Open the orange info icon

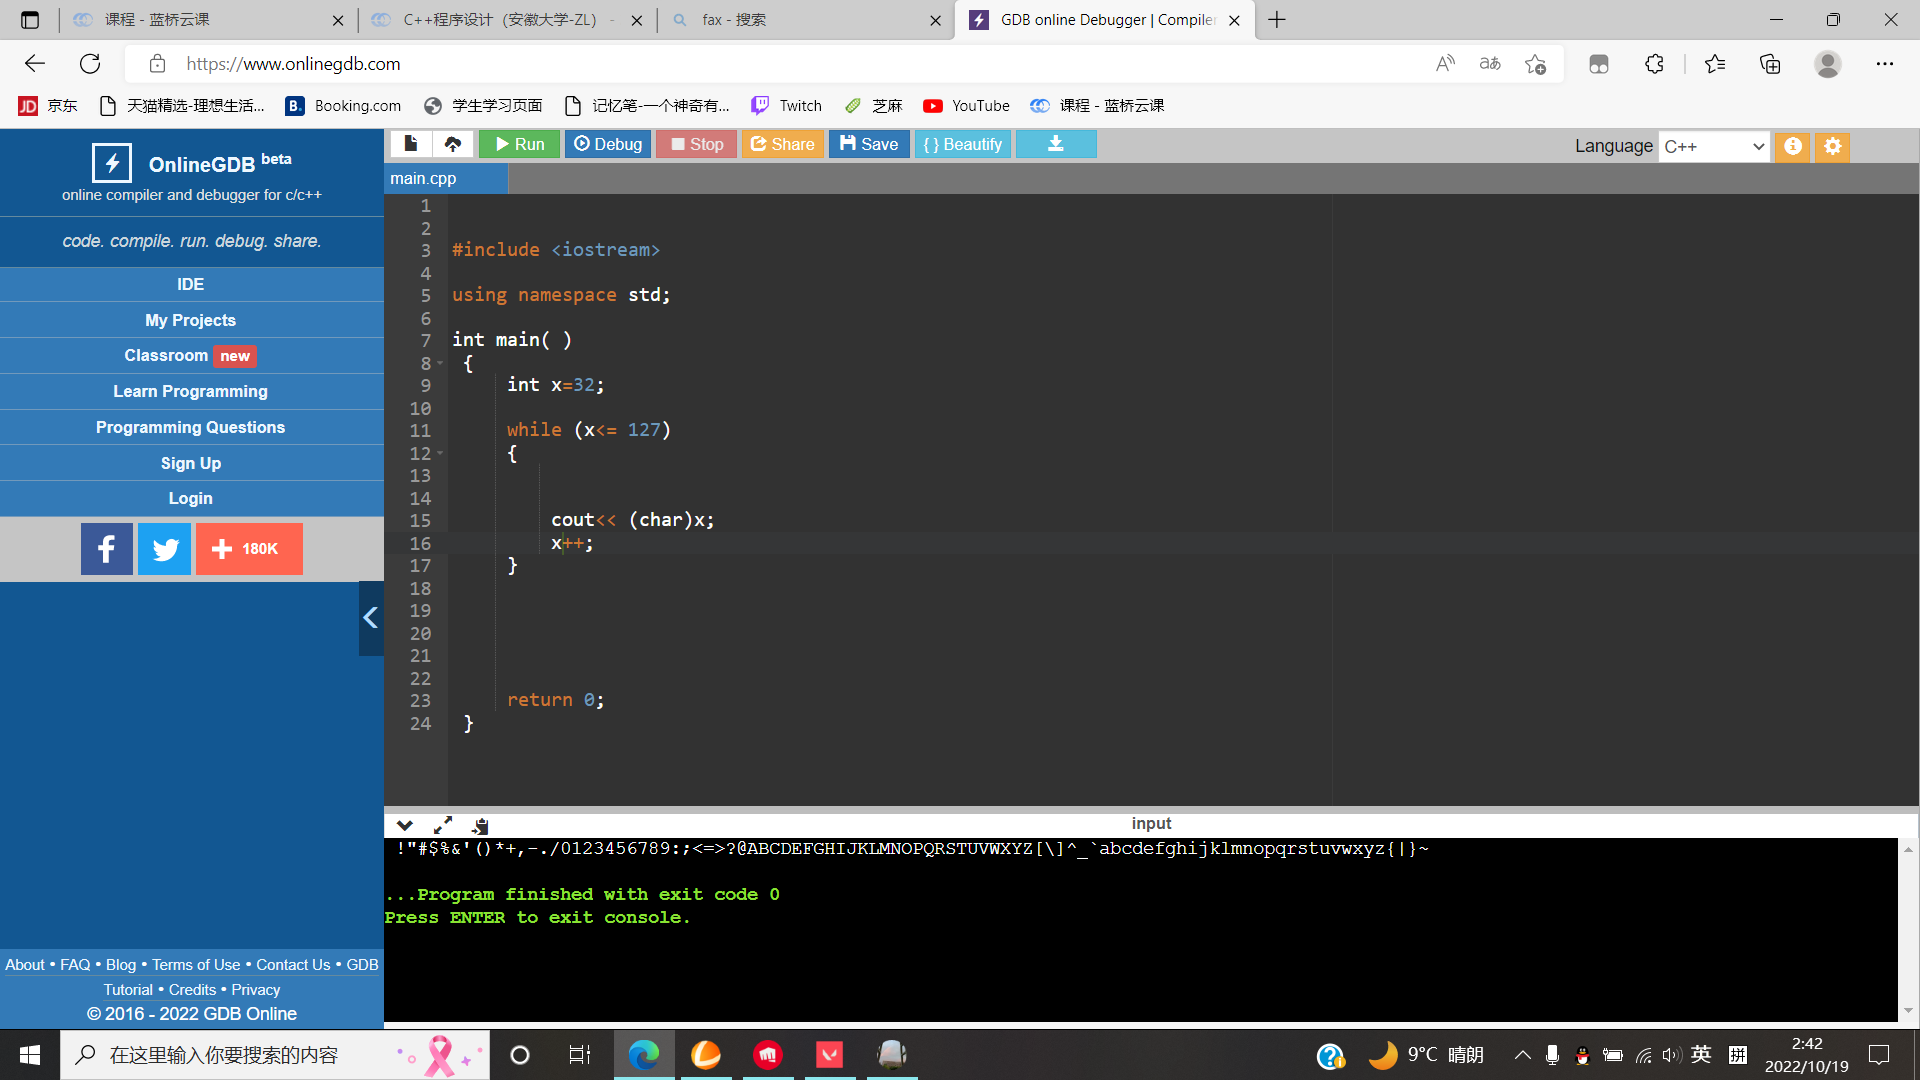tap(1793, 146)
